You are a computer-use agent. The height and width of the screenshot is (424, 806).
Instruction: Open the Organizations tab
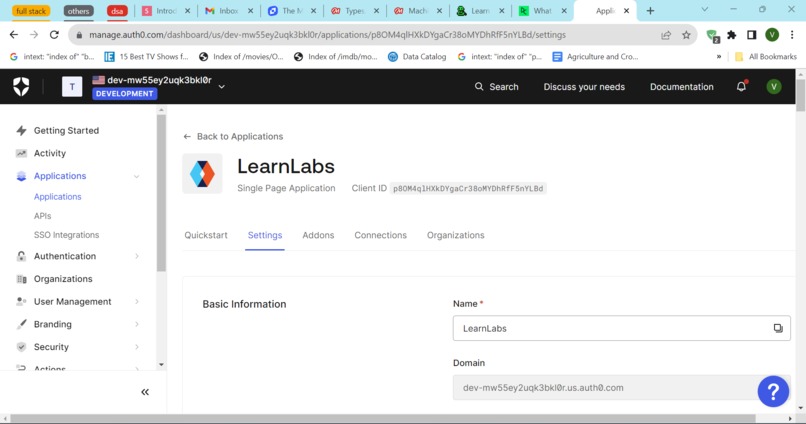point(455,235)
